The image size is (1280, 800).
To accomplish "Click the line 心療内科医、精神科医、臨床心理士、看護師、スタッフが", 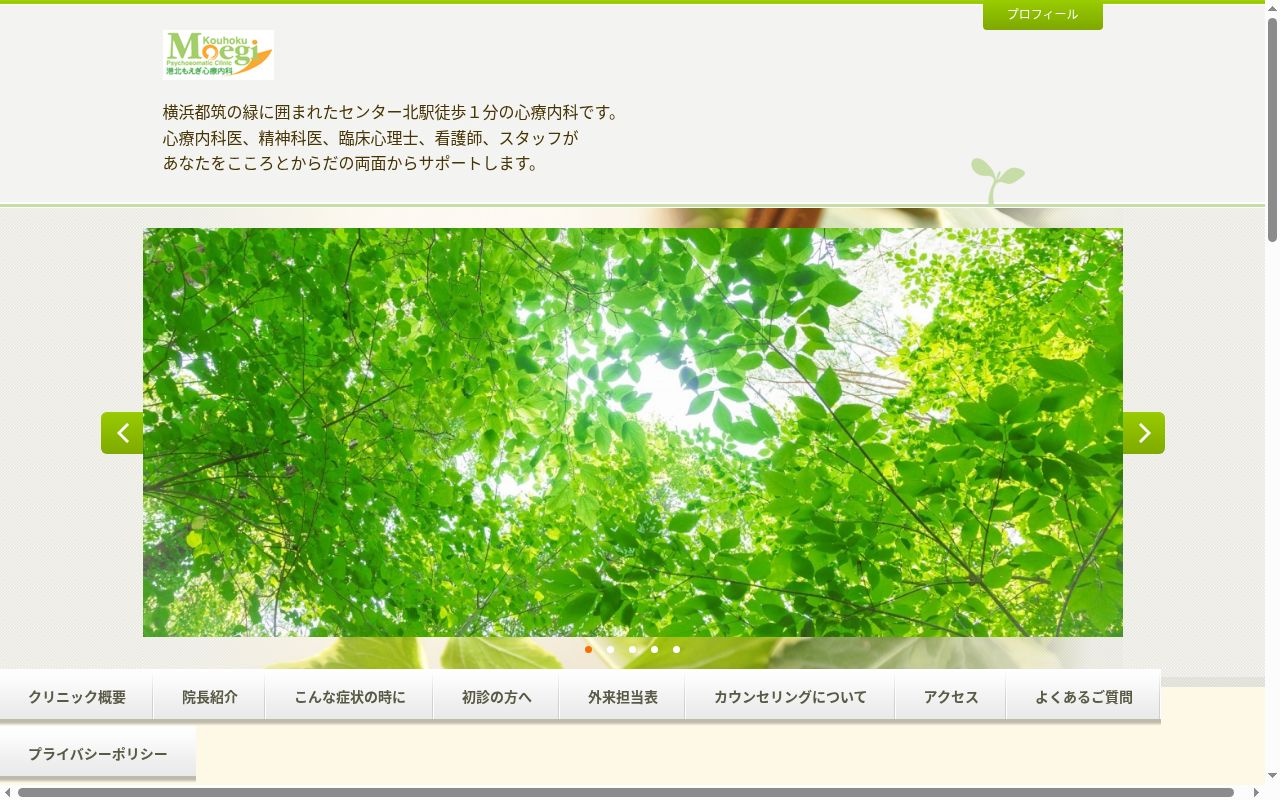I will (x=371, y=138).
